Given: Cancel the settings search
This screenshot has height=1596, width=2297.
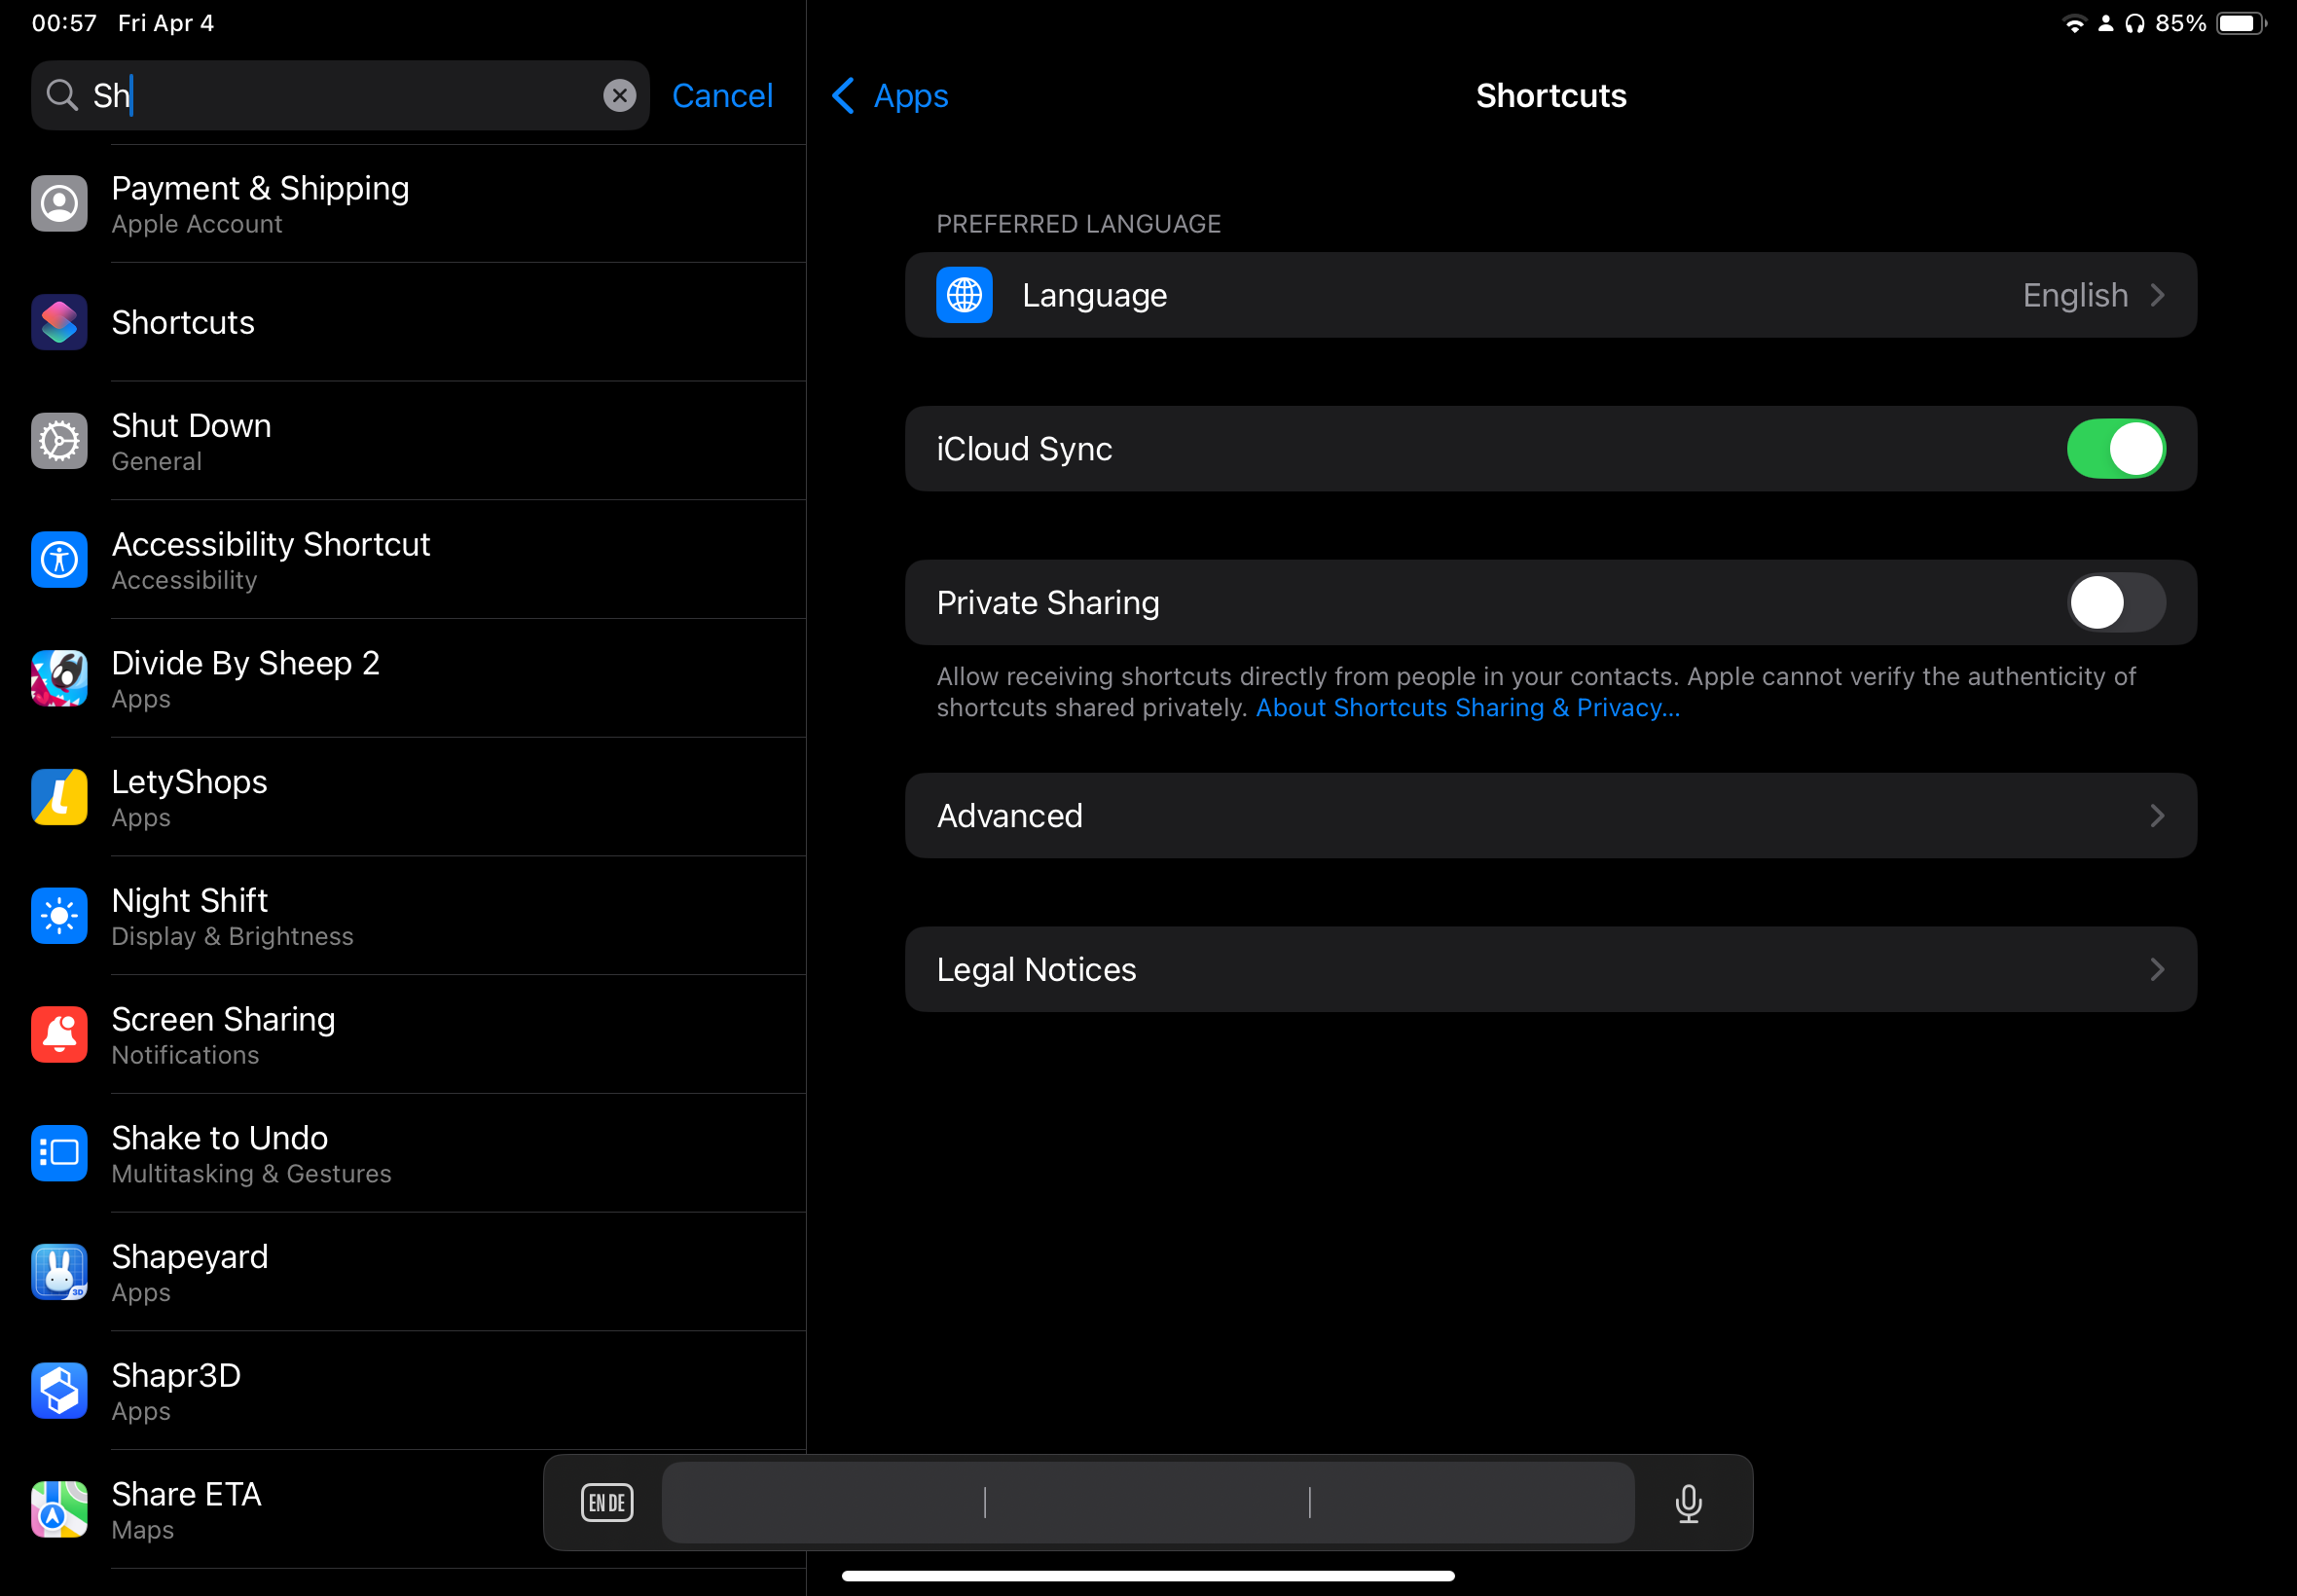Looking at the screenshot, I should point(722,95).
